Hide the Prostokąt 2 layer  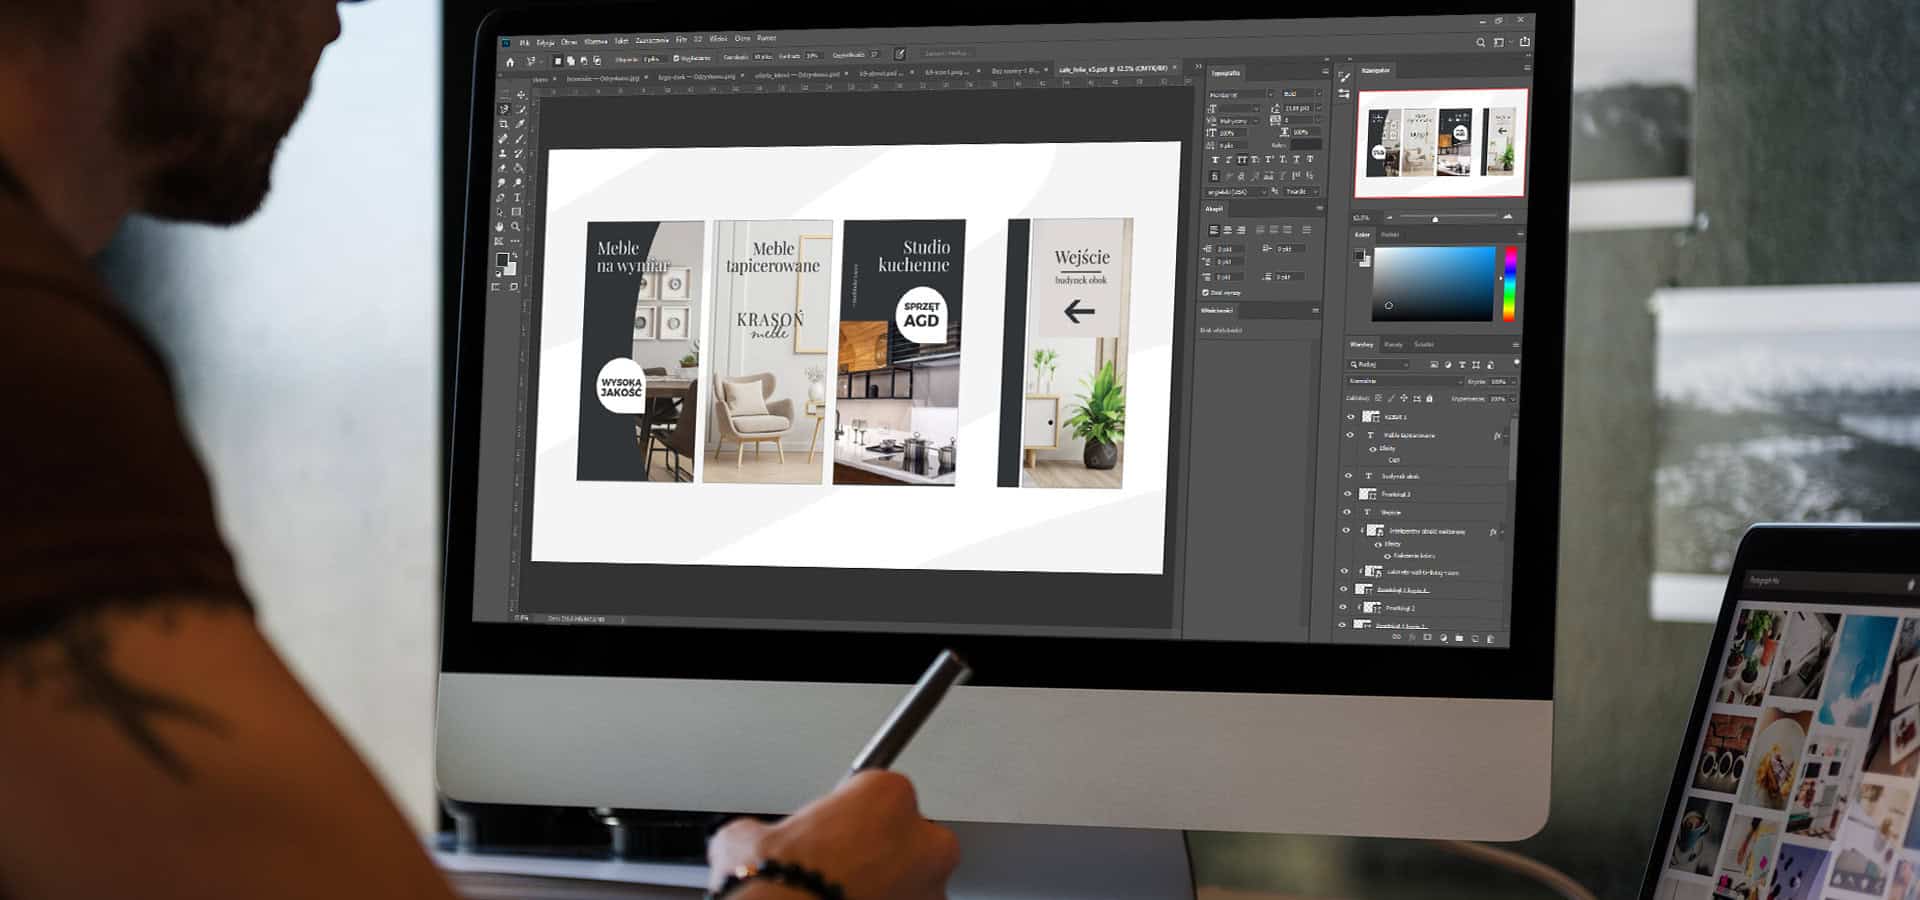1343,607
